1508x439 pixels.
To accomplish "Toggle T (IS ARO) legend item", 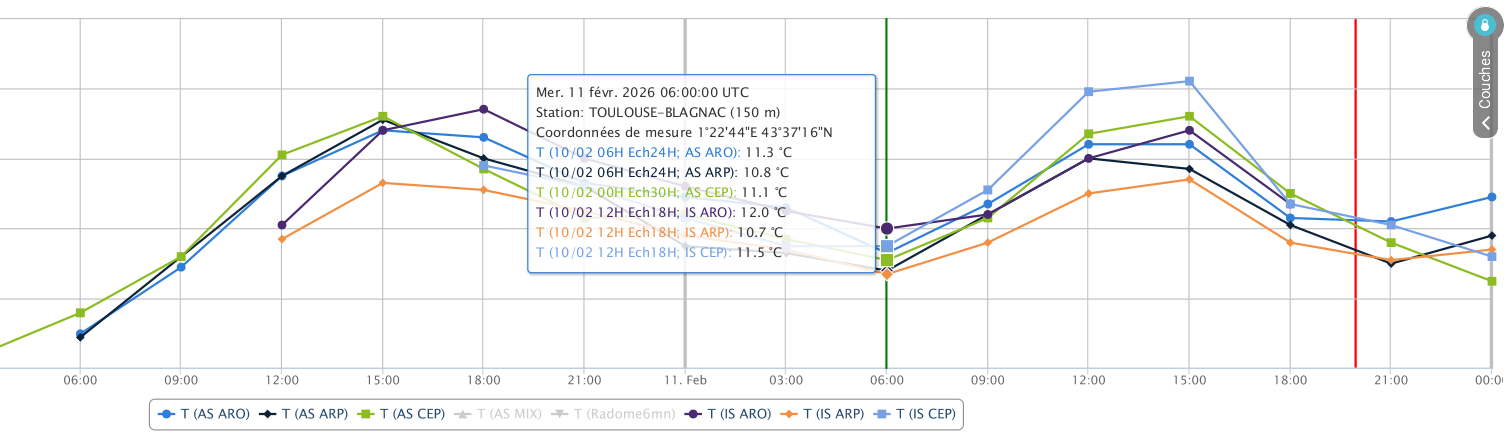I will (730, 413).
